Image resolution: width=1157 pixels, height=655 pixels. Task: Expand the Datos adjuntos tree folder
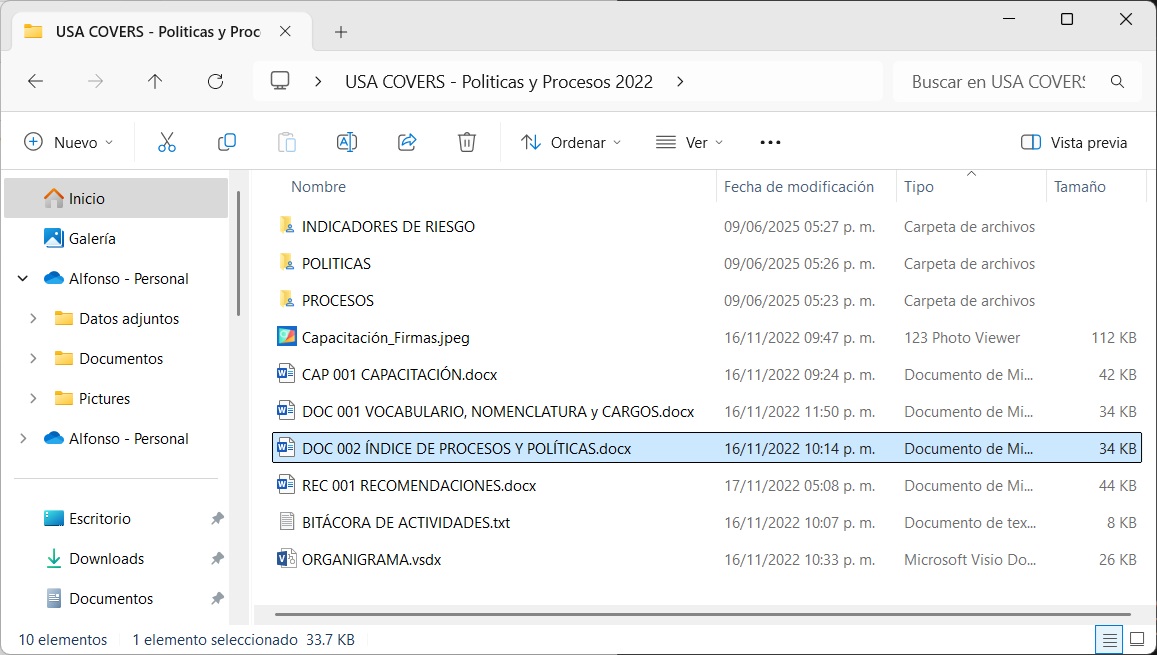coord(34,319)
